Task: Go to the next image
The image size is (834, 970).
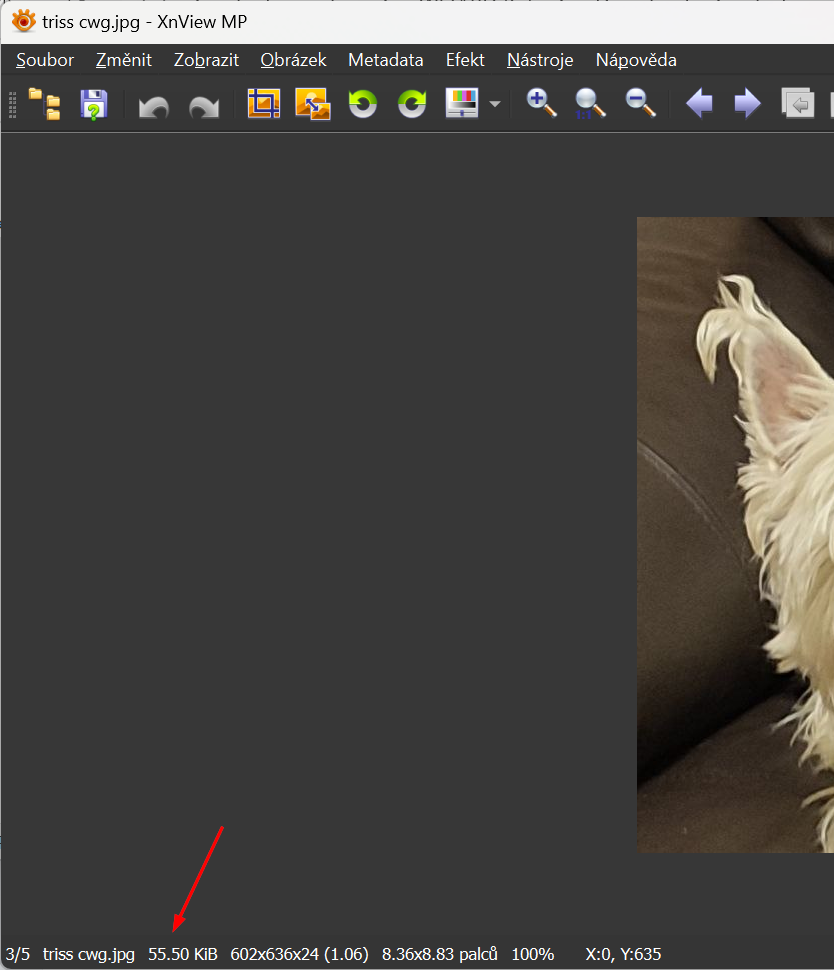Action: coord(747,104)
